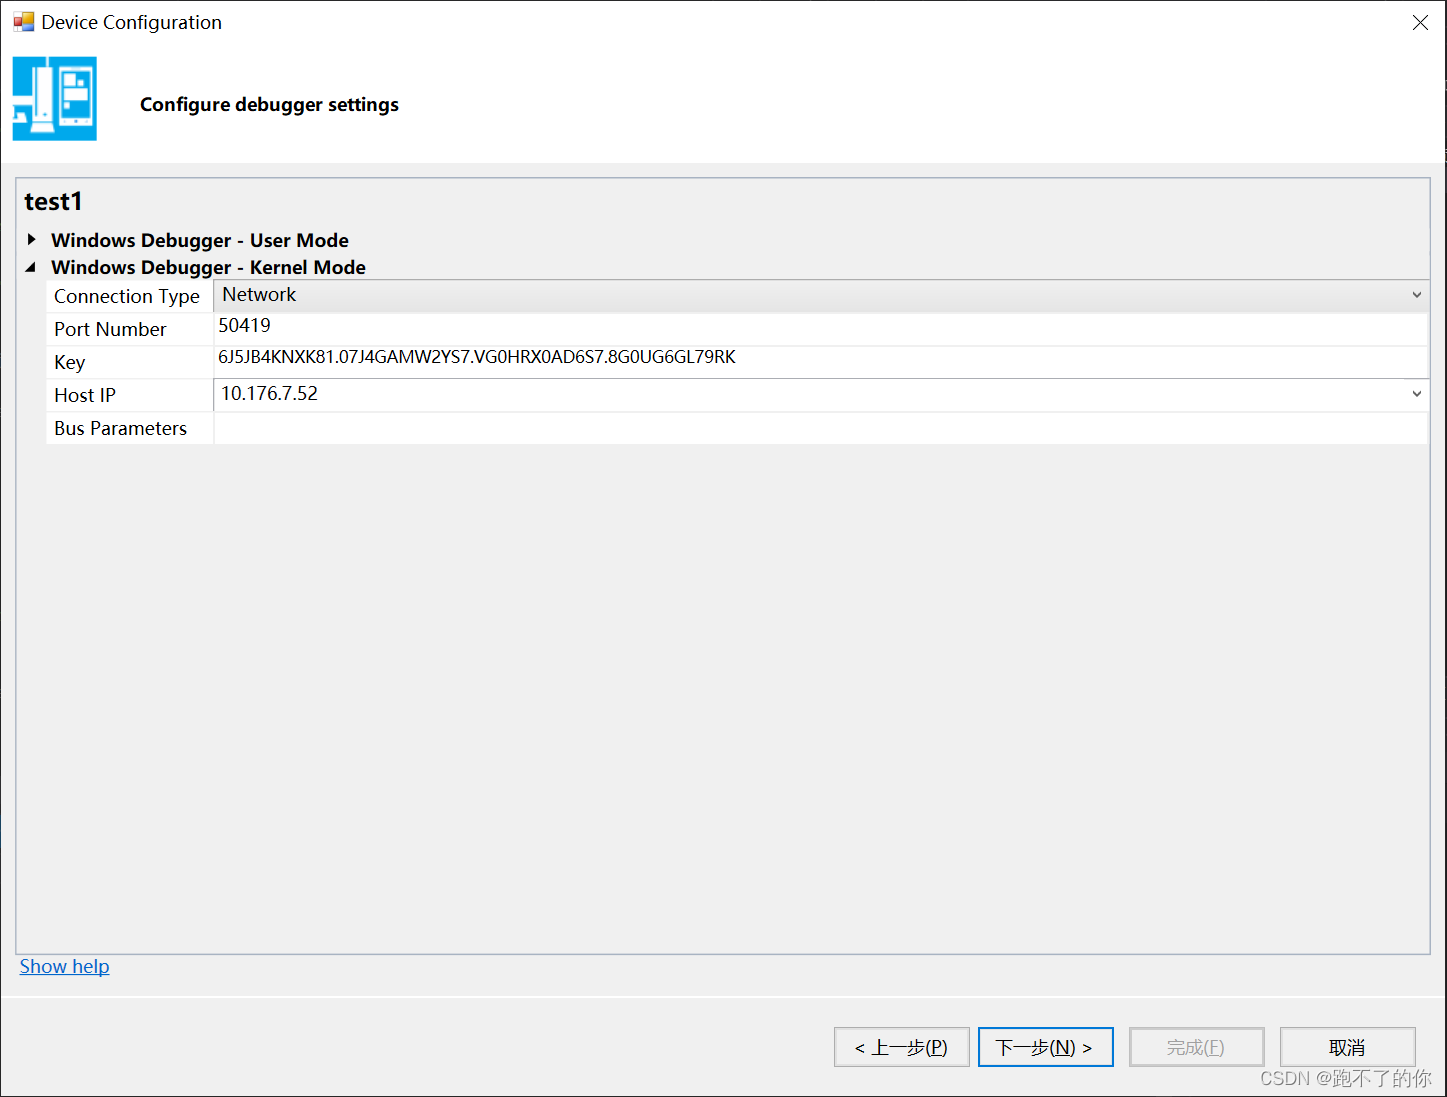Click the Configure debugger settings title
This screenshot has height=1097, width=1447.
[269, 105]
